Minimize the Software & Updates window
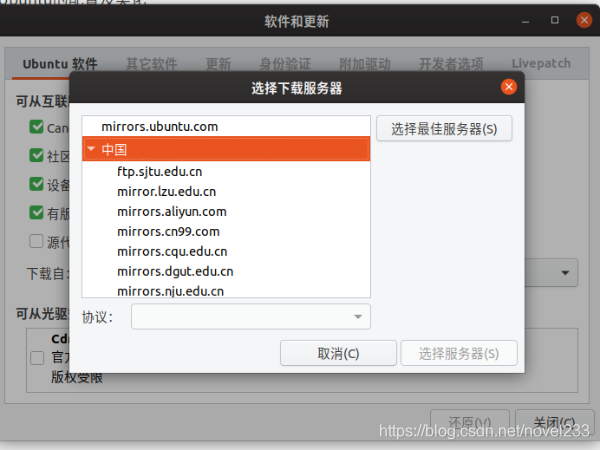 (525, 22)
